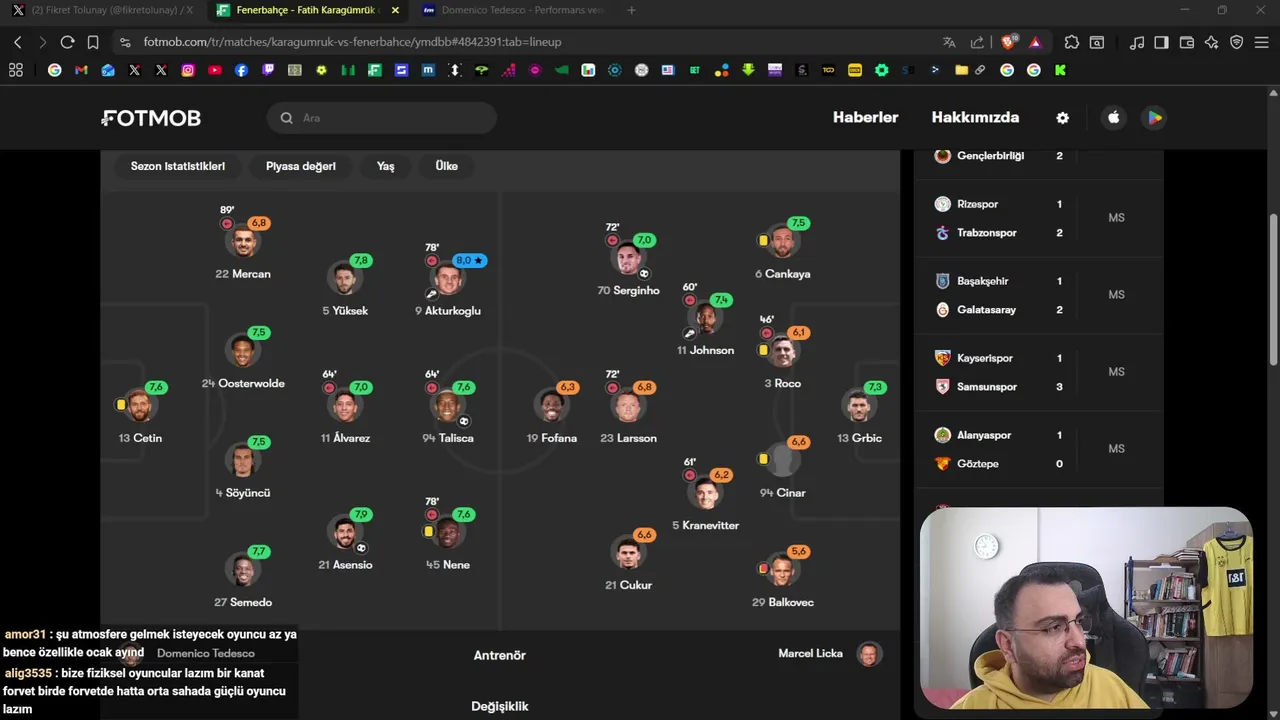1280x720 pixels.
Task: Click Talisca's goal ball icon
Action: pos(463,421)
